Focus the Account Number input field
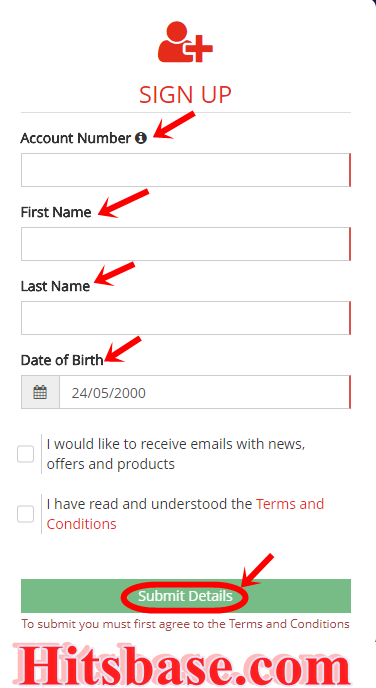376x688 pixels. pos(186,170)
